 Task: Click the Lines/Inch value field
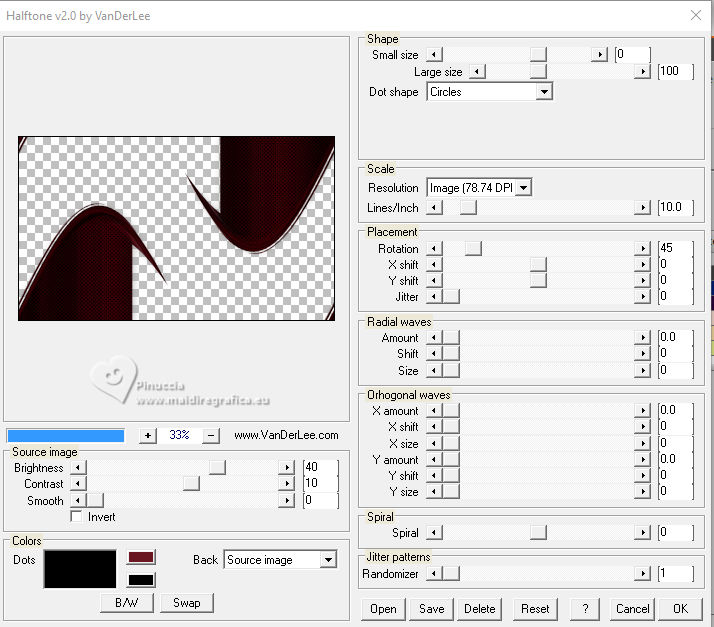point(676,208)
